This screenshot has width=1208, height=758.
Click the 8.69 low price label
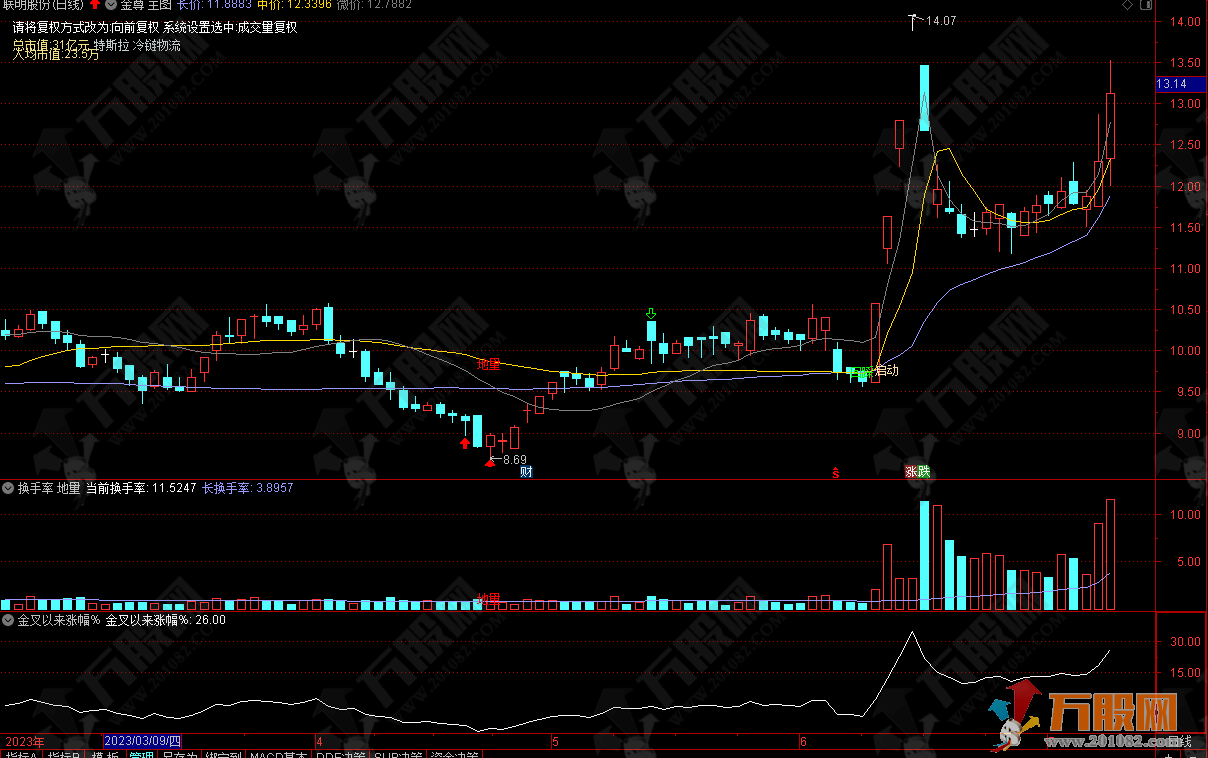[514, 460]
